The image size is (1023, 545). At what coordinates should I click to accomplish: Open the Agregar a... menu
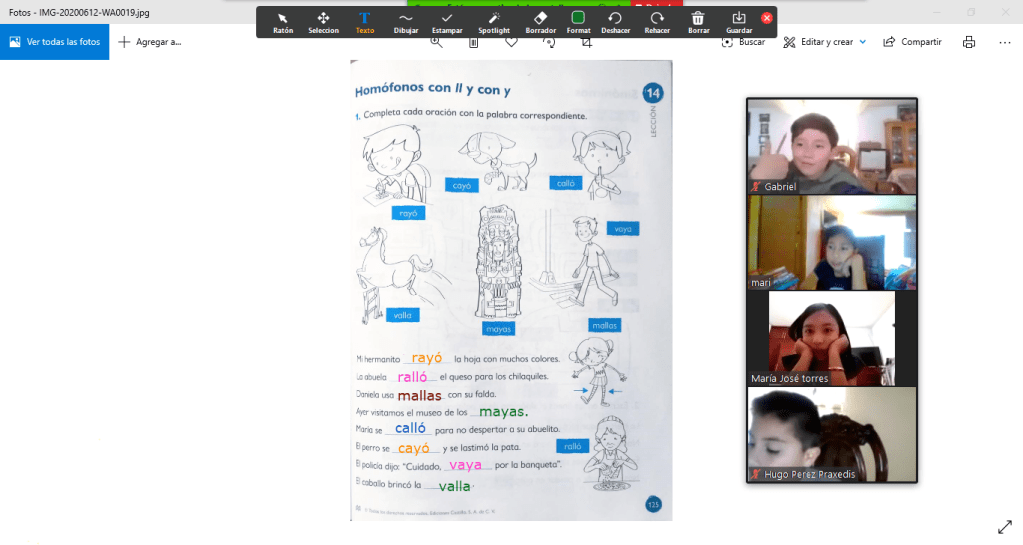150,42
